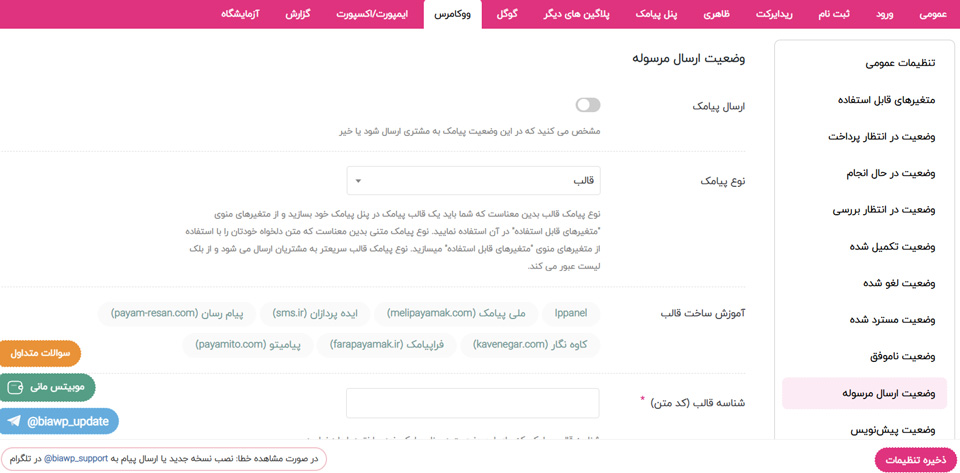
Task: Click the wallet icon on موبیتس مانی button
Action: (16, 388)
